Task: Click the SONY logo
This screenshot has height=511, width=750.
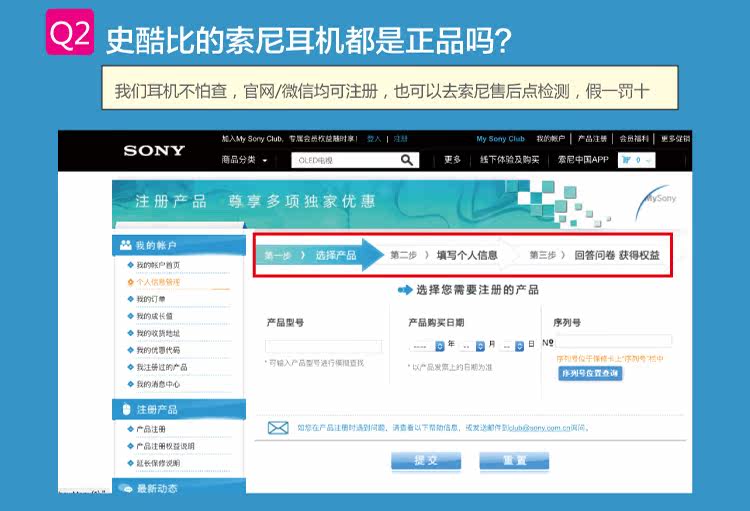Action: (x=154, y=151)
